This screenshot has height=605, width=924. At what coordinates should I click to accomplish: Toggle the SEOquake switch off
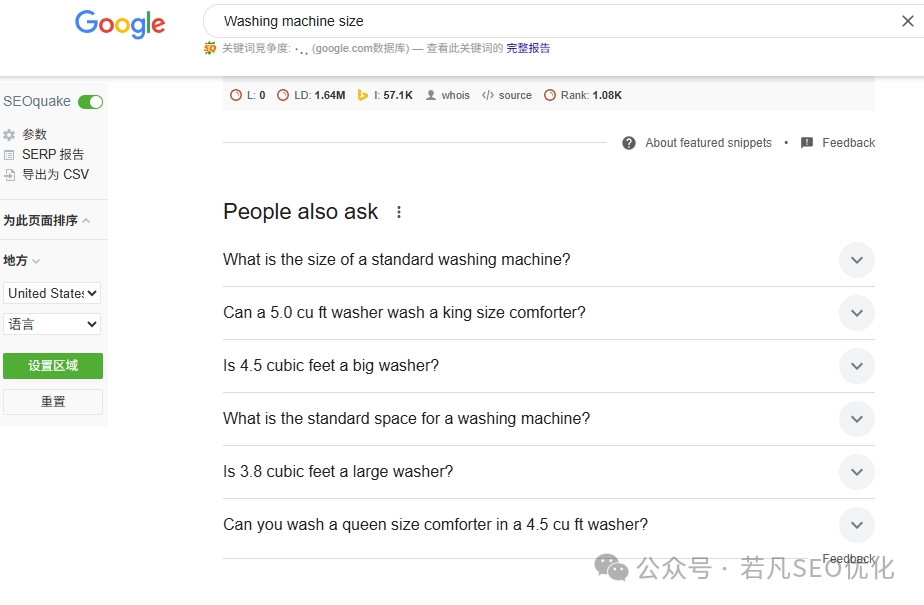tap(91, 102)
